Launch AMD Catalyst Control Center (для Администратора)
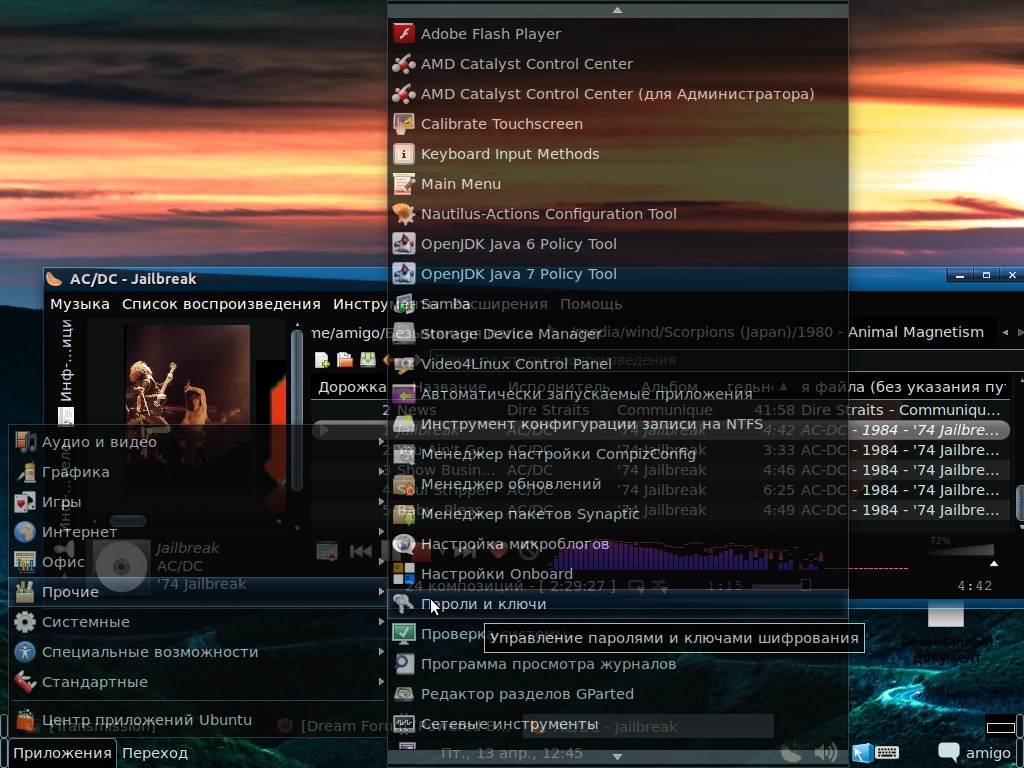Viewport: 1024px width, 768px height. (617, 93)
